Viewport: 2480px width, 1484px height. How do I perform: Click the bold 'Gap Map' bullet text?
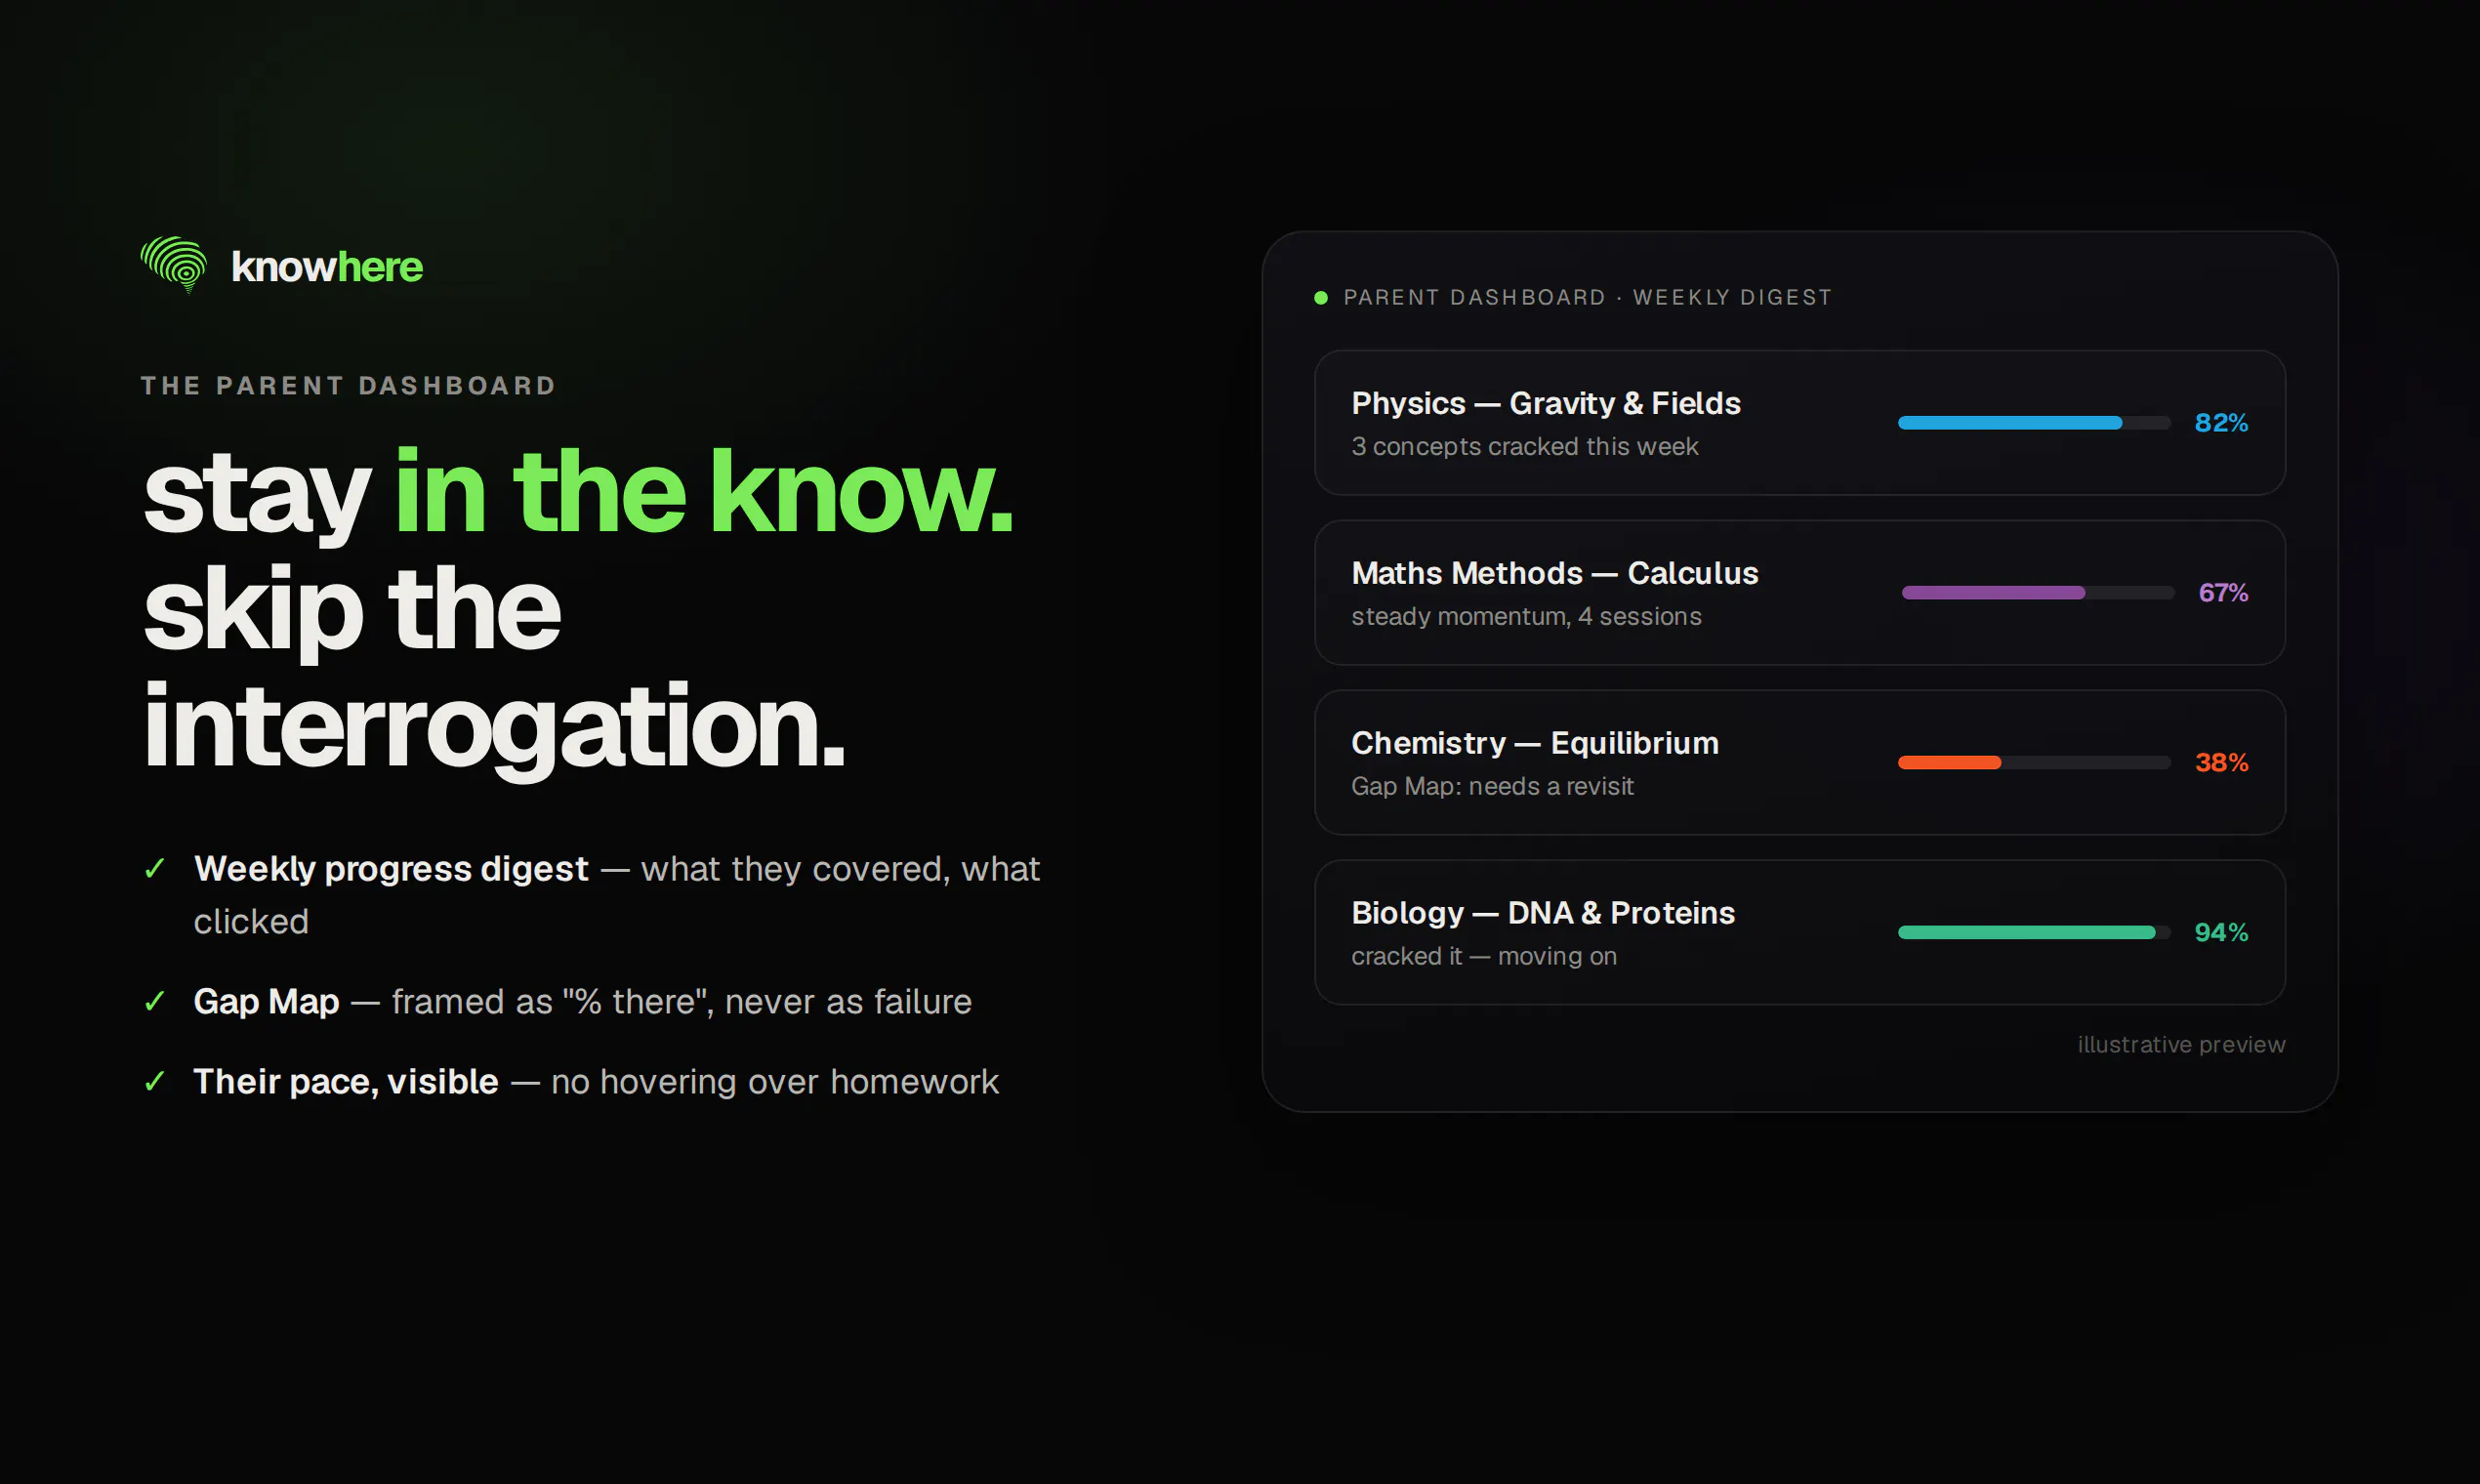coord(266,1001)
